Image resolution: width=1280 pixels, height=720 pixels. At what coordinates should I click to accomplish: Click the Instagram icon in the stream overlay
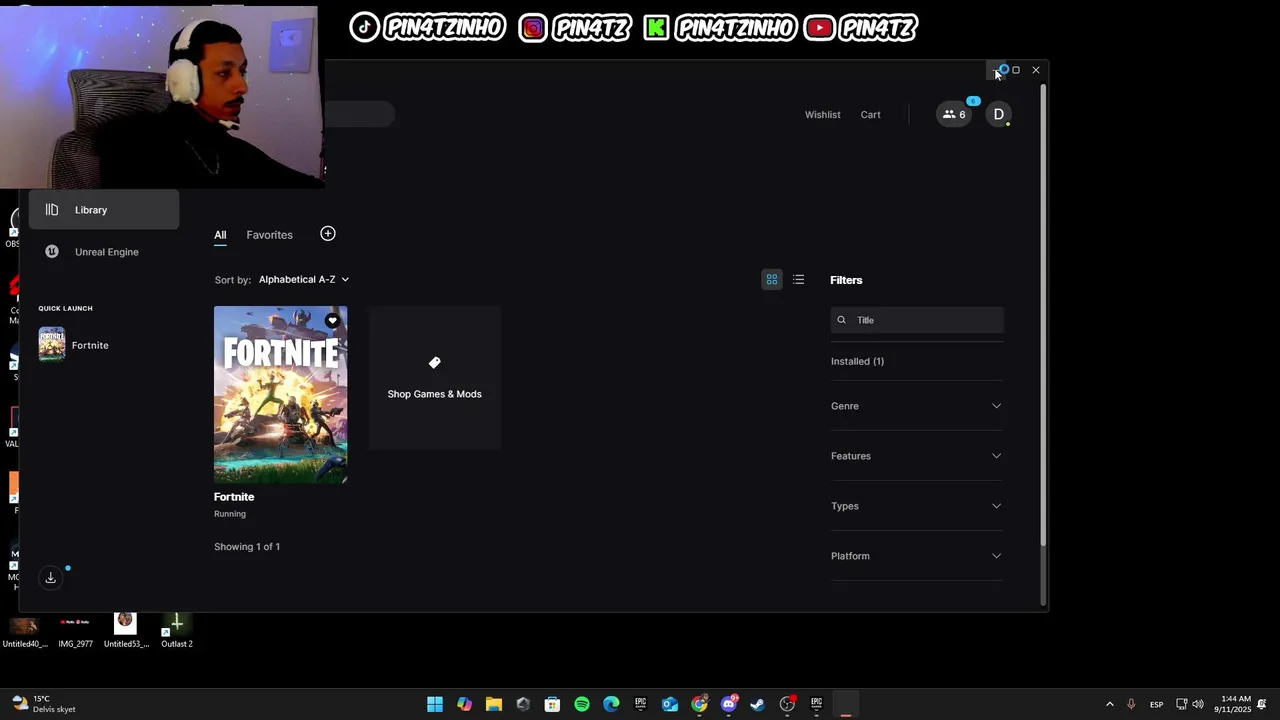tap(533, 28)
